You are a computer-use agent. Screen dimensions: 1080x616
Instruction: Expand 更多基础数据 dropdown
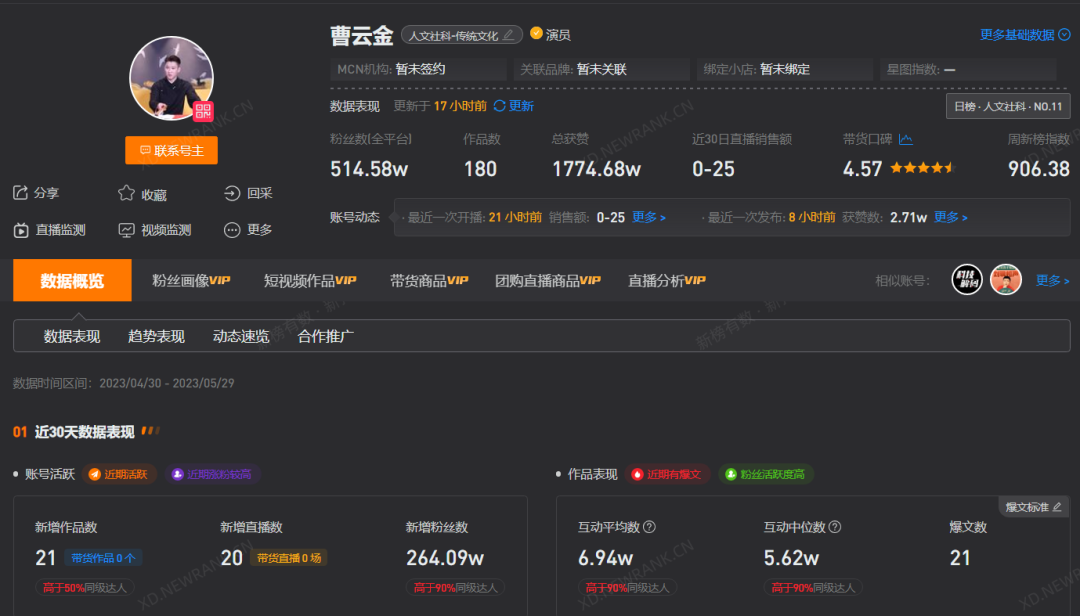coord(1026,34)
